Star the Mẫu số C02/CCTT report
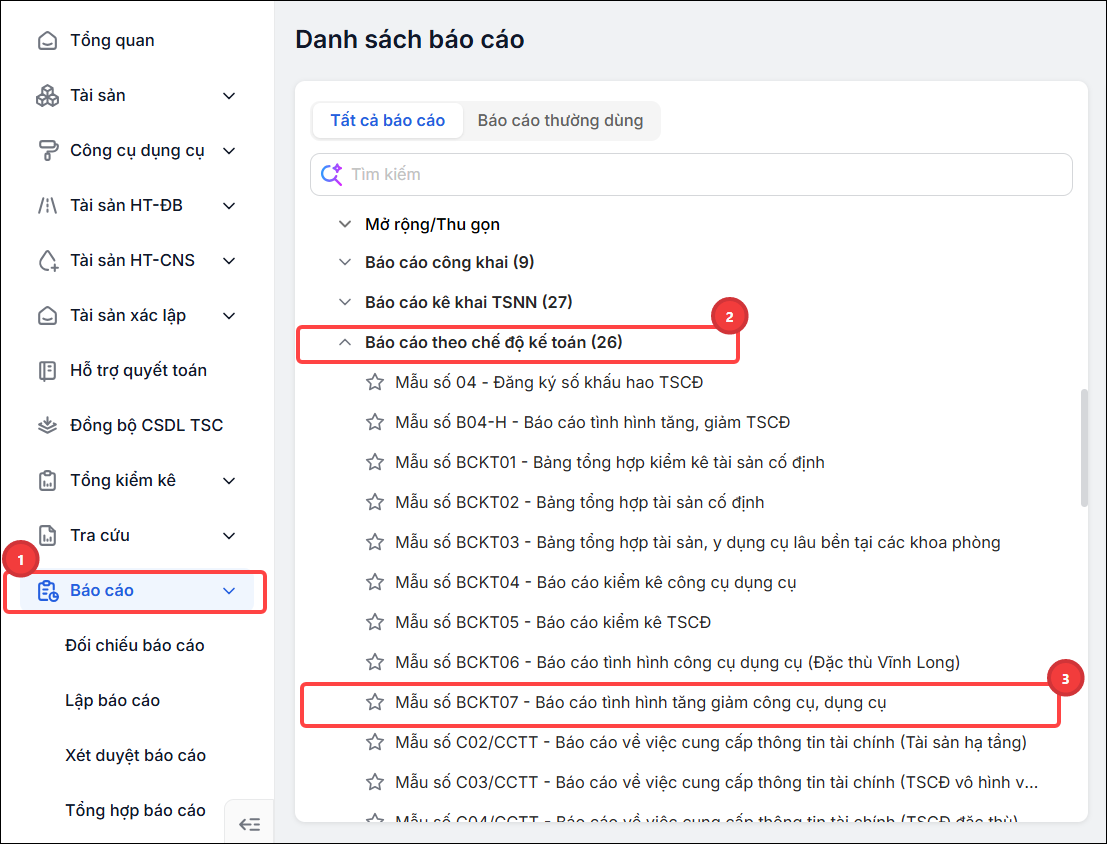Image resolution: width=1107 pixels, height=844 pixels. [x=375, y=742]
